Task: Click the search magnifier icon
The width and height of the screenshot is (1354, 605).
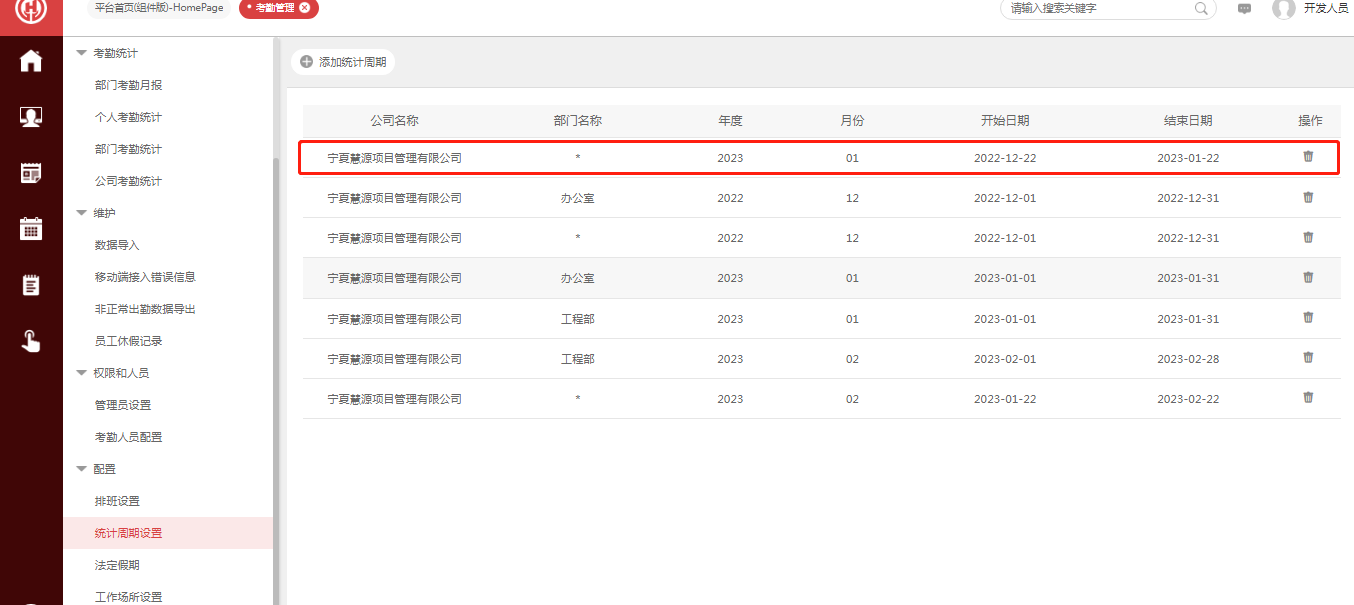Action: coord(1201,8)
